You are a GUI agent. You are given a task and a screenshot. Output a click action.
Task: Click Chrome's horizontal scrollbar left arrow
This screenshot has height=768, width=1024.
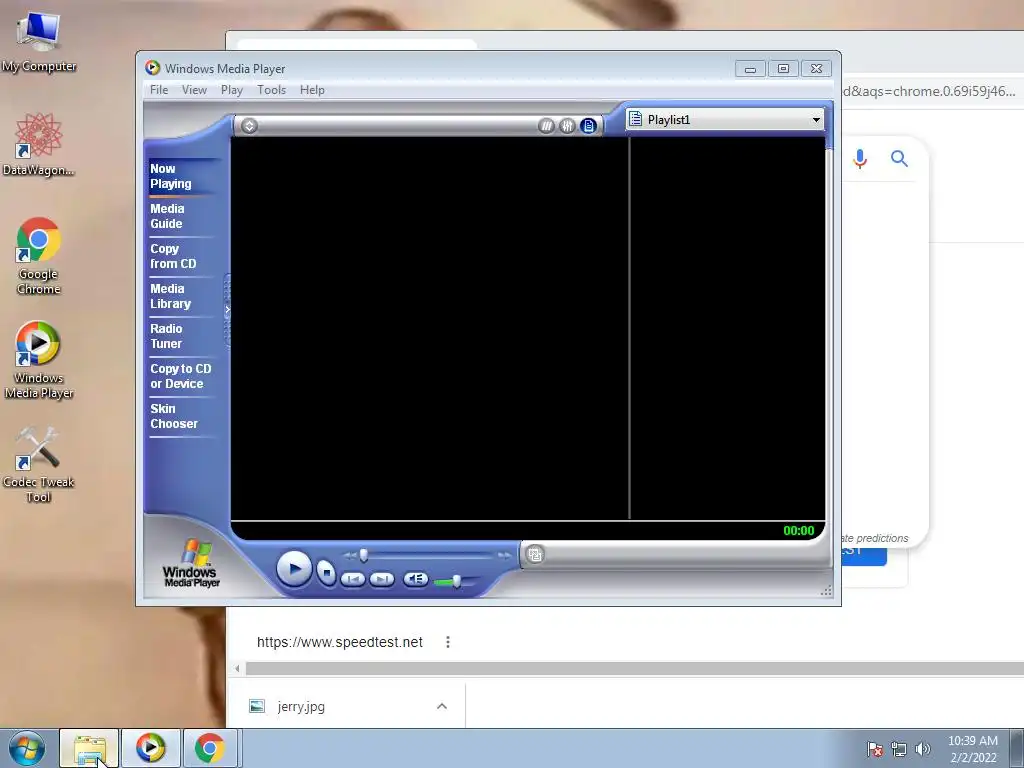[238, 668]
